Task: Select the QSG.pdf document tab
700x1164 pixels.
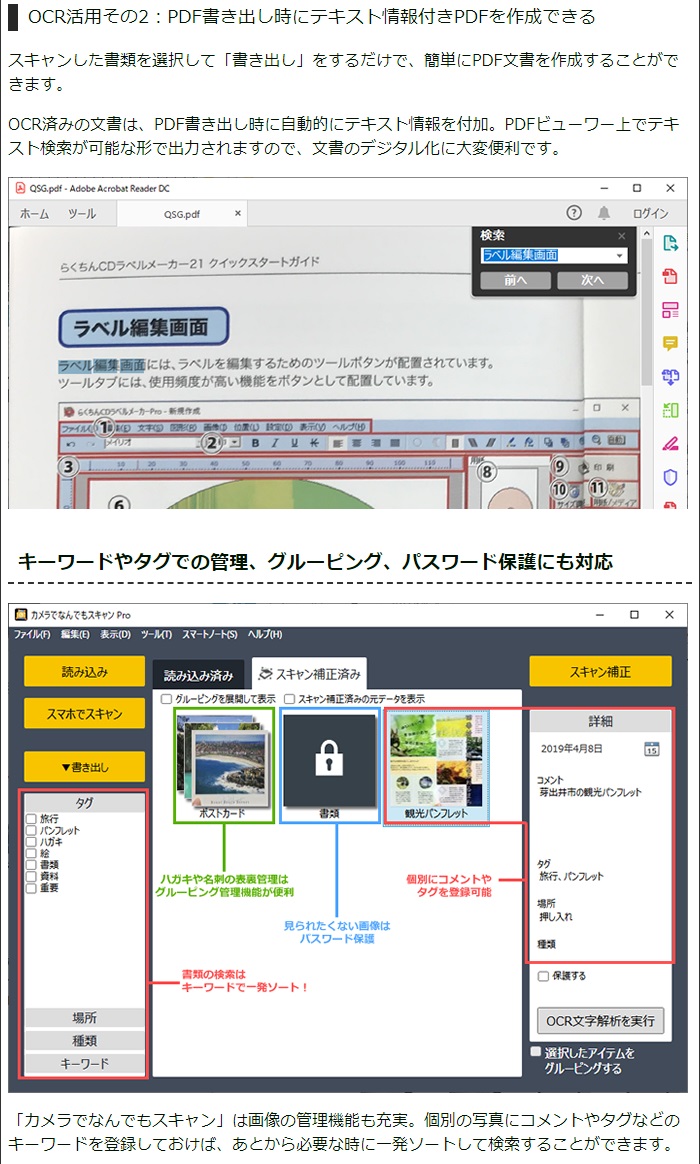Action: point(182,214)
